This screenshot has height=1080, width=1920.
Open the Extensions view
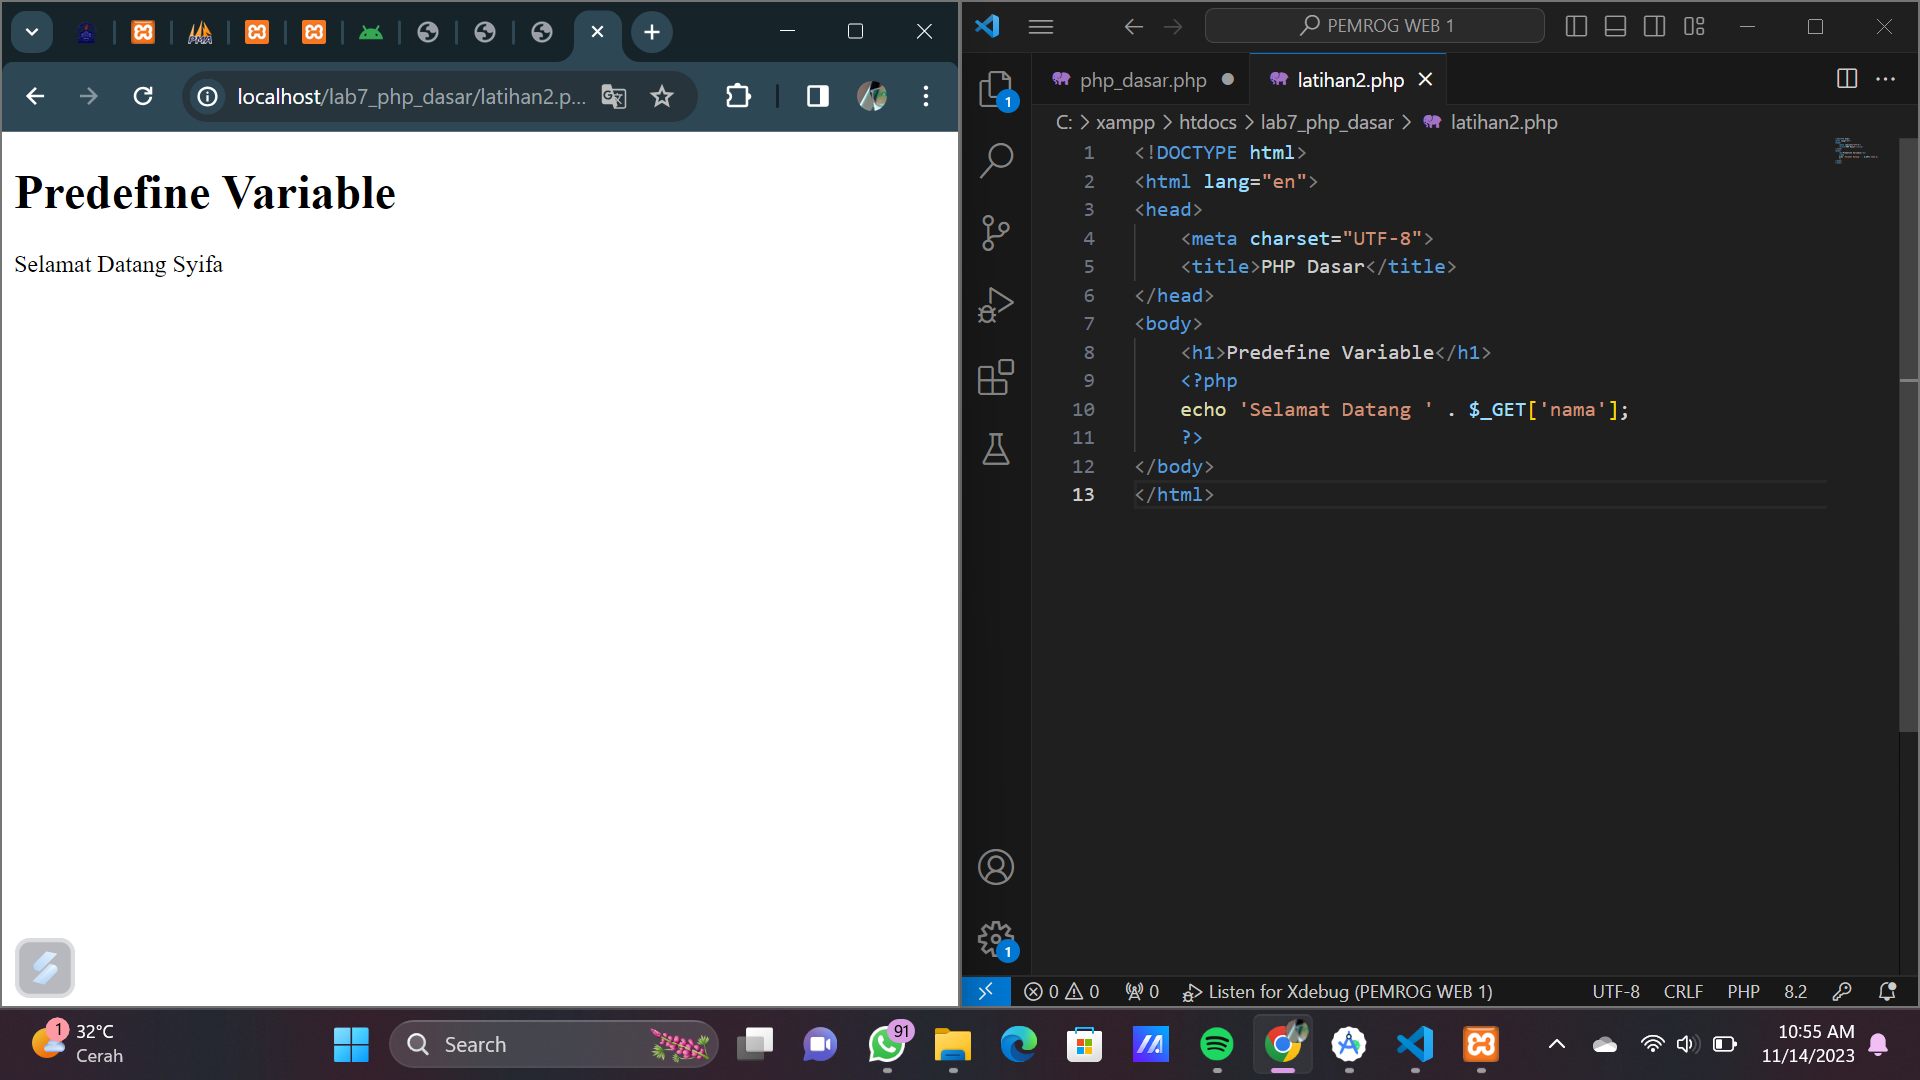tap(996, 377)
